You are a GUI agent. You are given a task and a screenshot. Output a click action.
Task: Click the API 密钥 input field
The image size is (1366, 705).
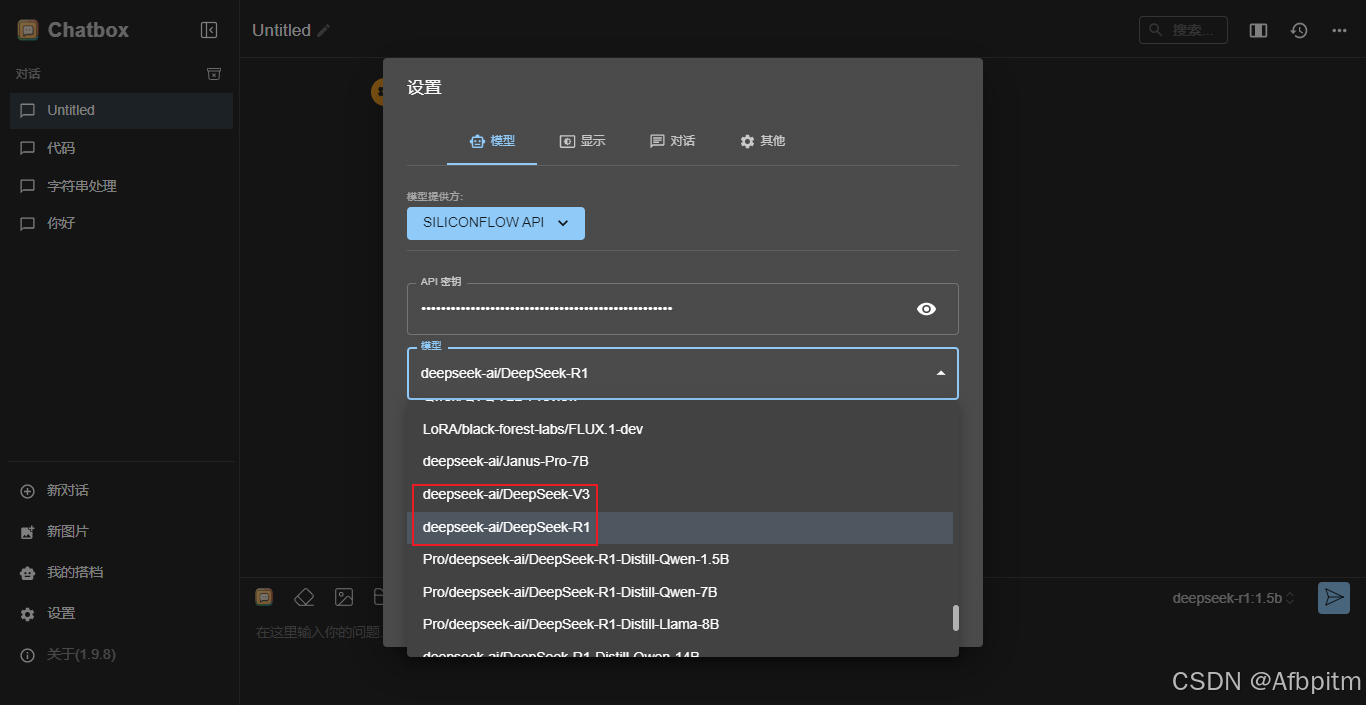pos(683,309)
